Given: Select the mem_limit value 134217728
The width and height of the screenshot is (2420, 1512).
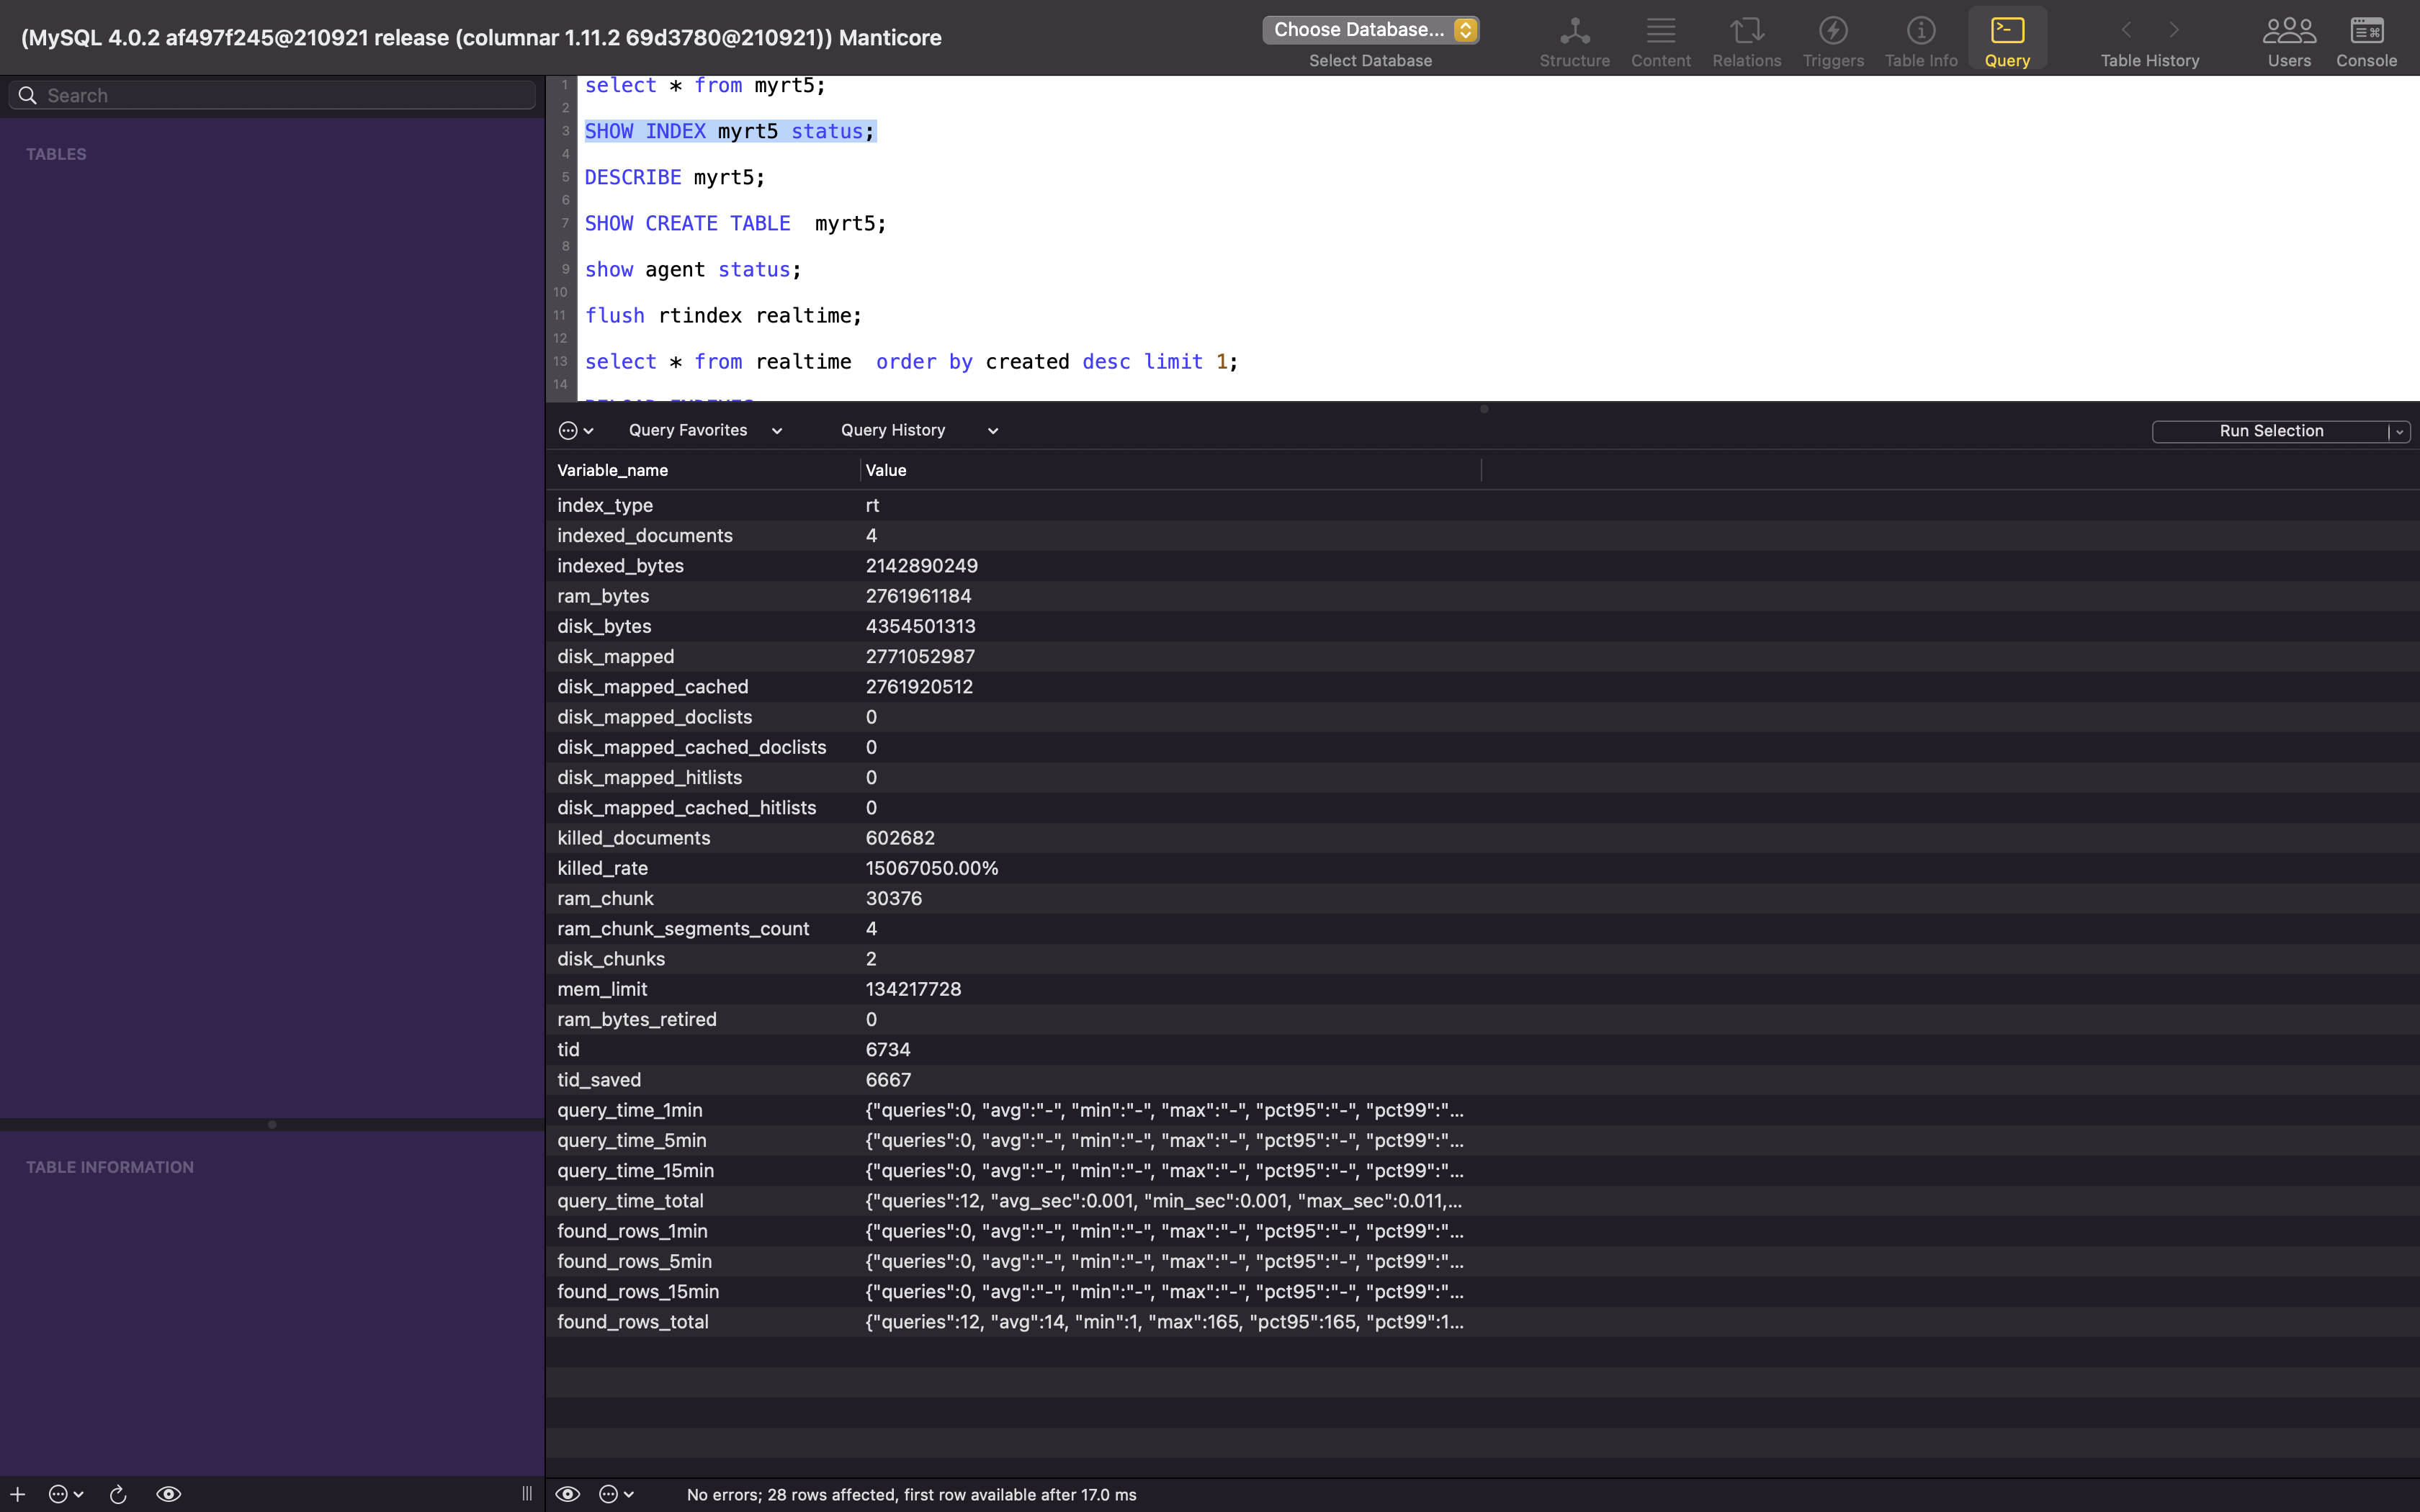Looking at the screenshot, I should click(913, 989).
